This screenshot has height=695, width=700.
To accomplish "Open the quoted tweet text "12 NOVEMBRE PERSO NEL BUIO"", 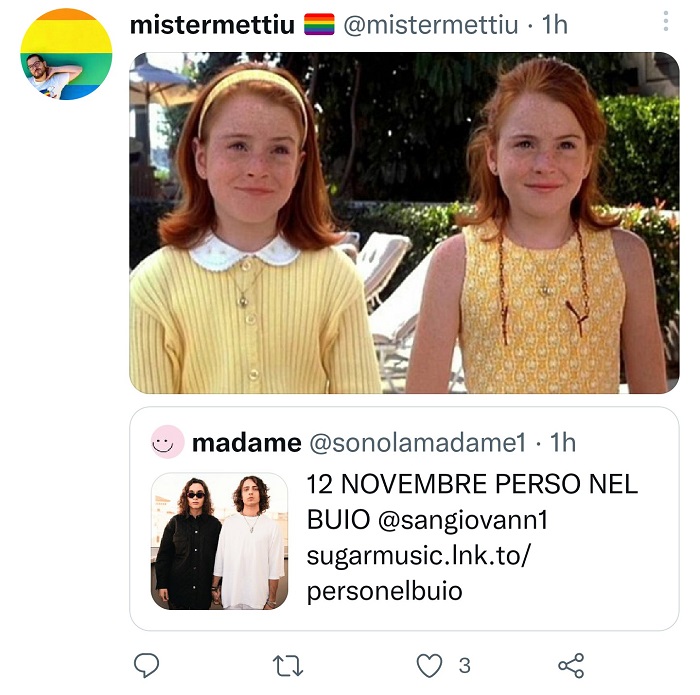I will tap(472, 486).
